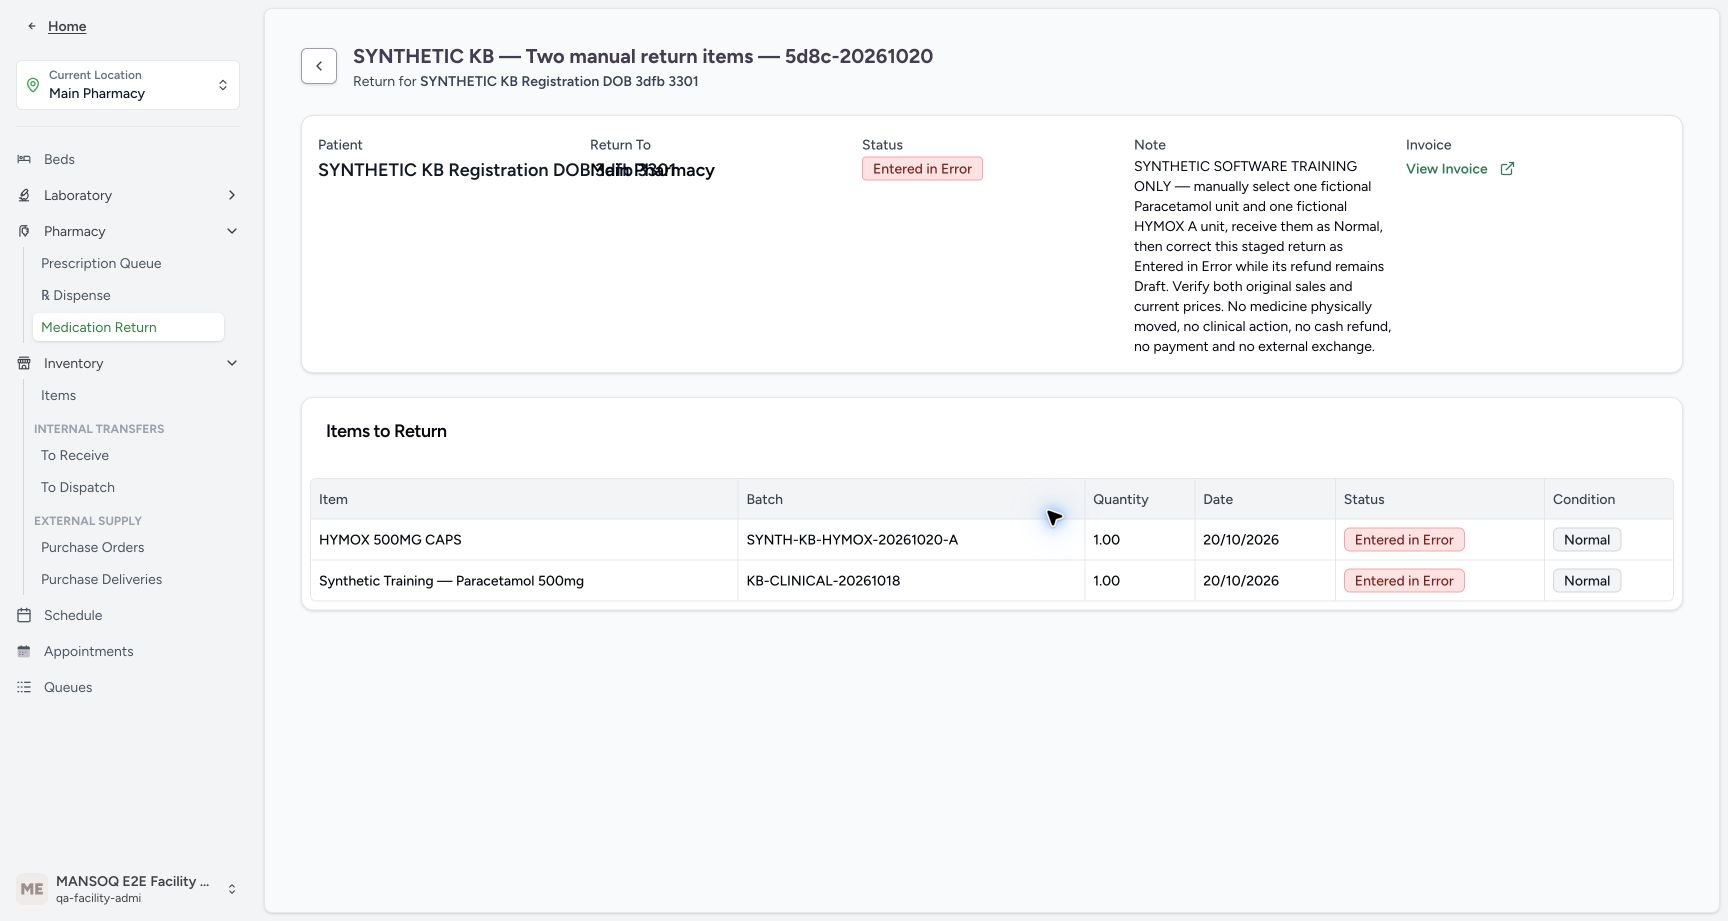Viewport: 1728px width, 921px height.
Task: Expand the Laboratory menu chevron
Action: [x=232, y=195]
